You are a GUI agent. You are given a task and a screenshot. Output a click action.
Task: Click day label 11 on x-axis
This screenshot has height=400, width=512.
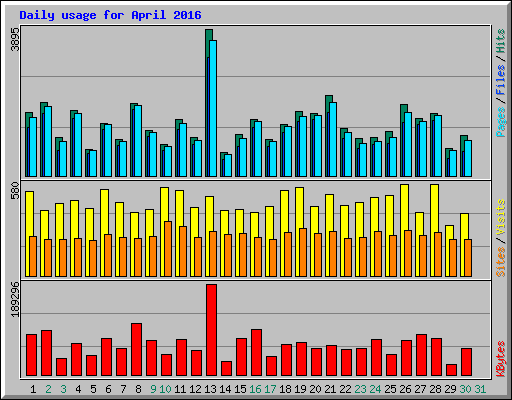[180, 389]
